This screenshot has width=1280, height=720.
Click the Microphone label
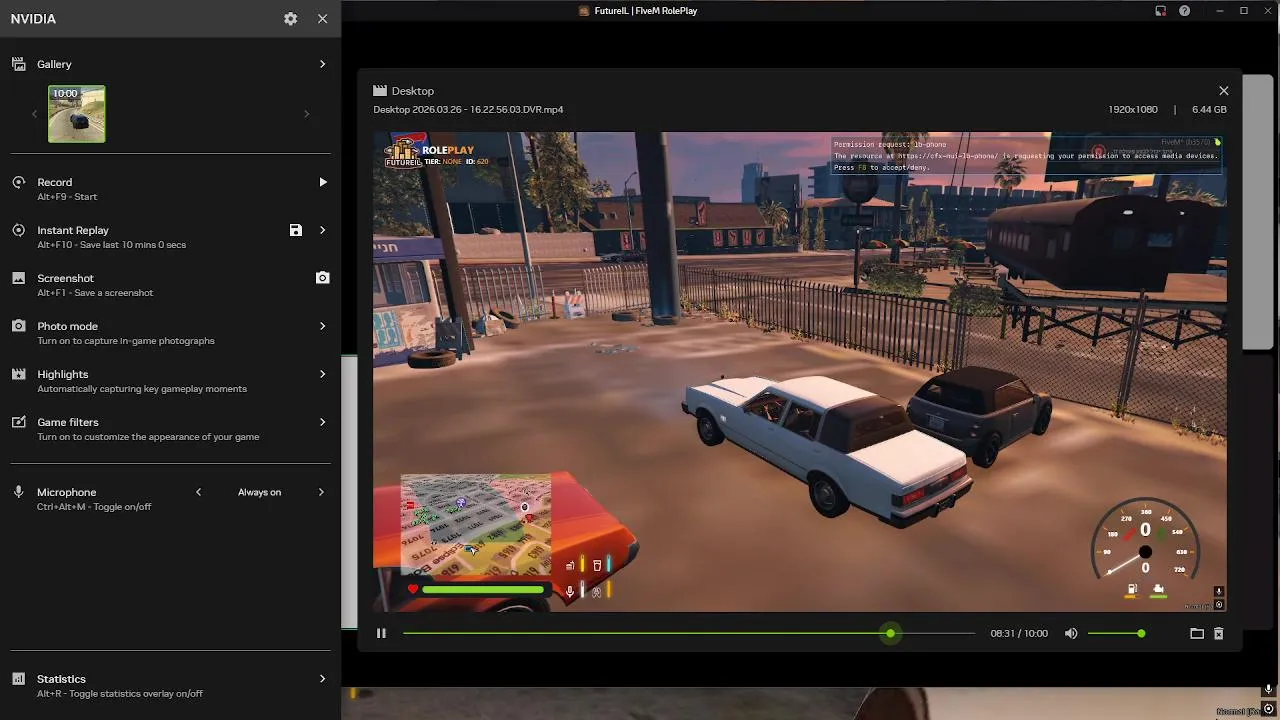click(67, 492)
